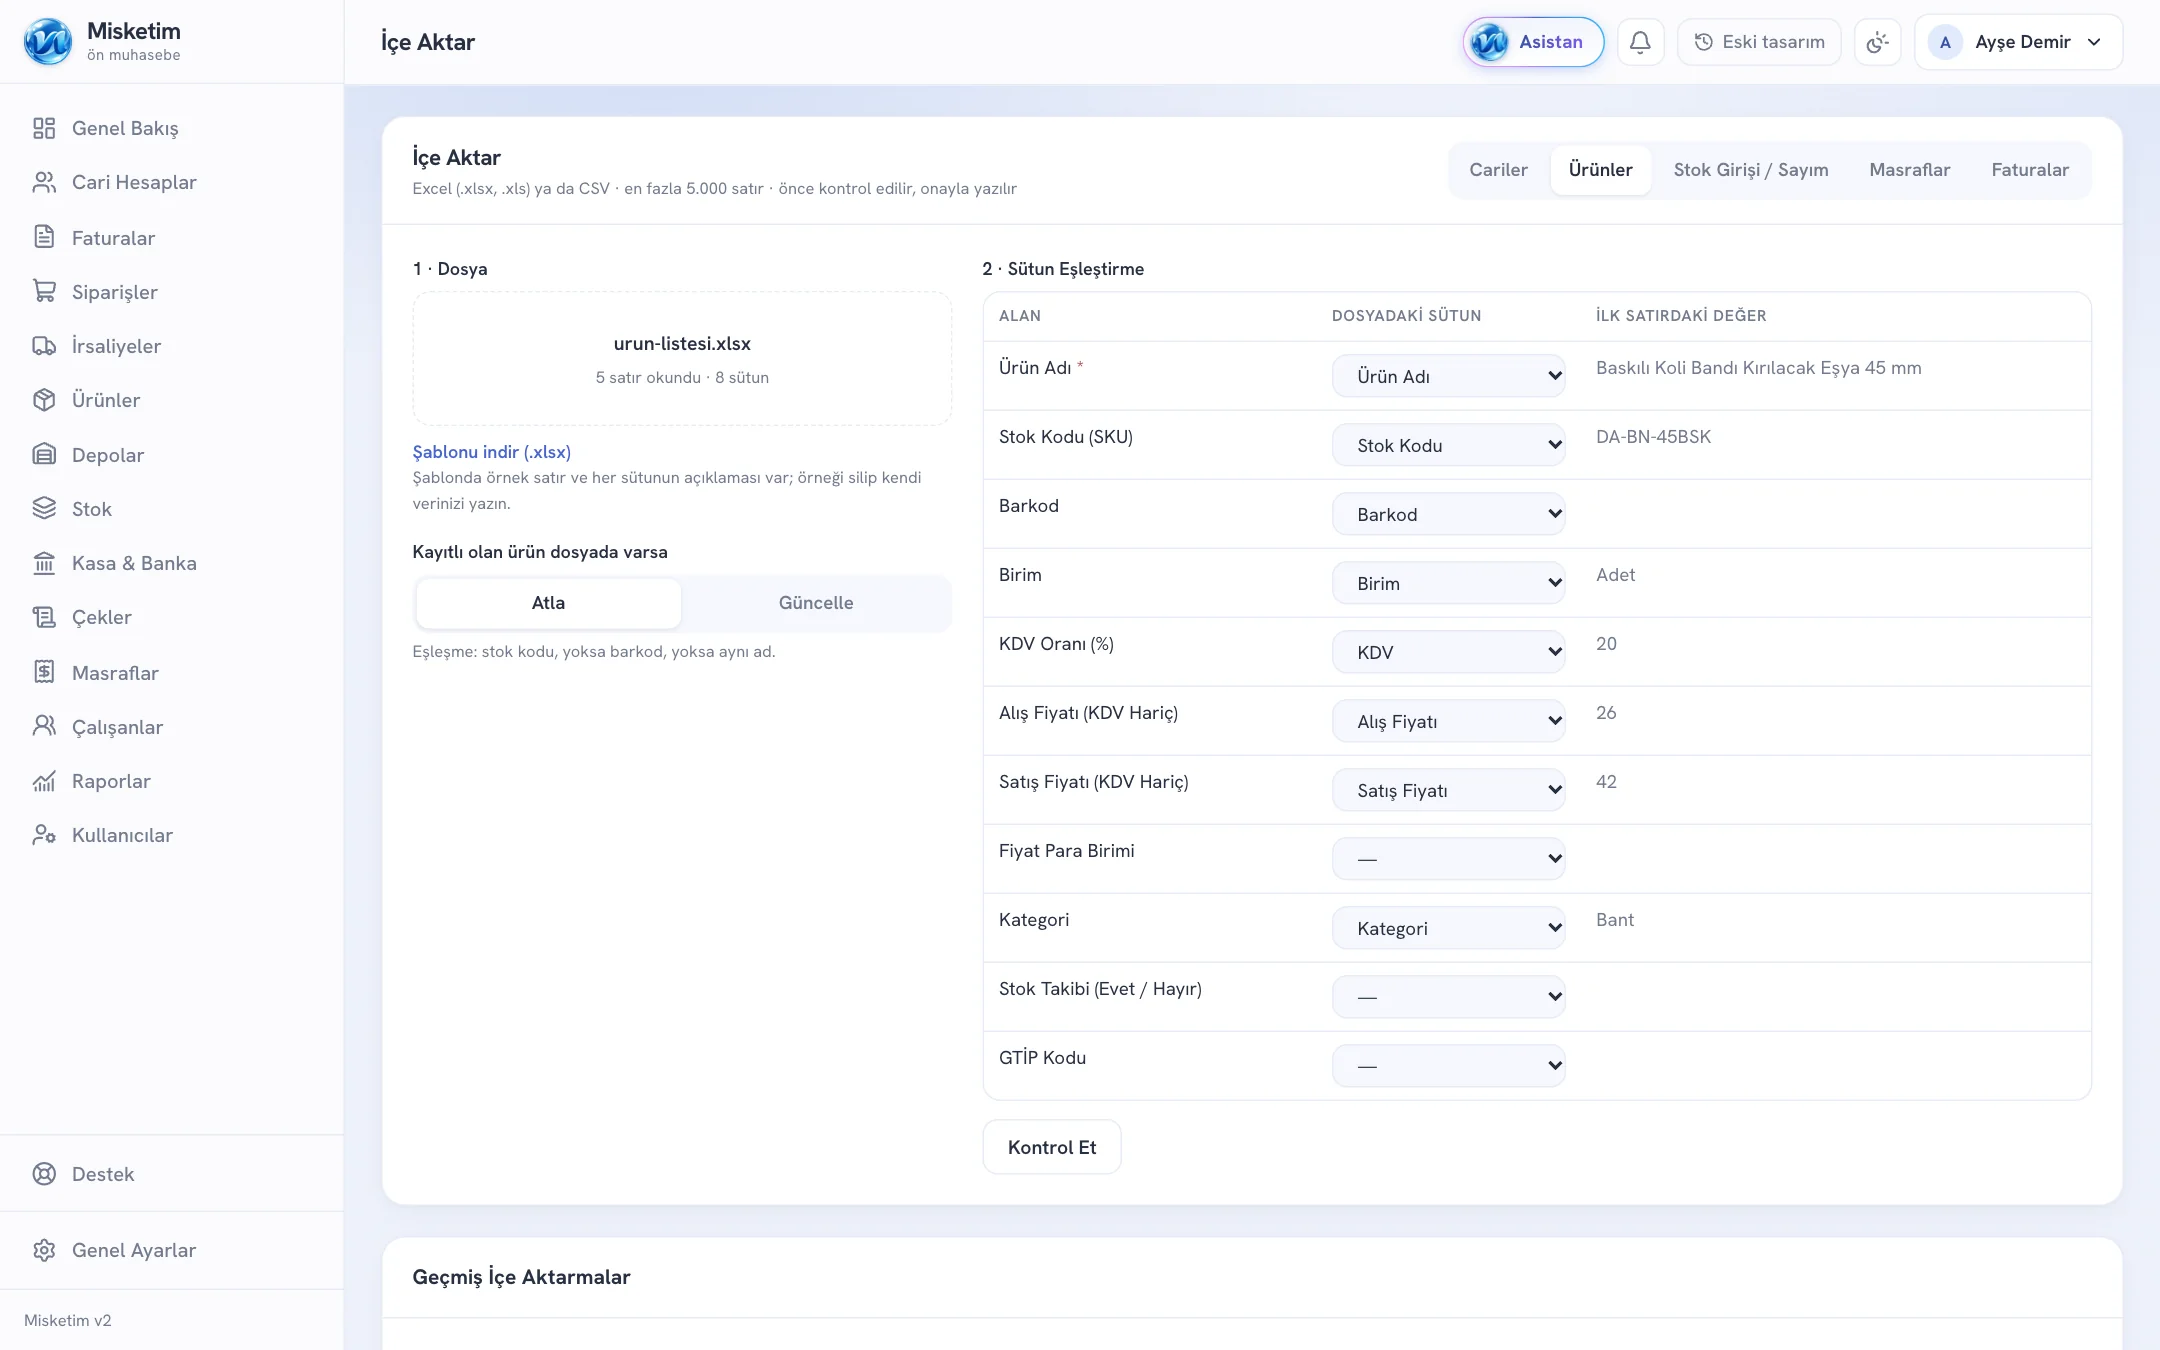Click the Raporlar chart icon

pos(44,781)
